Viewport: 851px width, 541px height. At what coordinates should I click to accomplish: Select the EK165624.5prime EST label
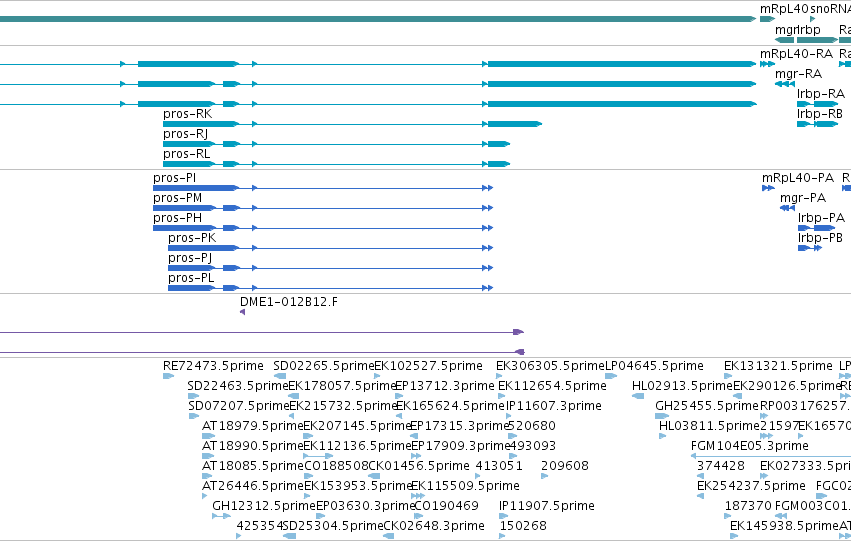coord(451,406)
